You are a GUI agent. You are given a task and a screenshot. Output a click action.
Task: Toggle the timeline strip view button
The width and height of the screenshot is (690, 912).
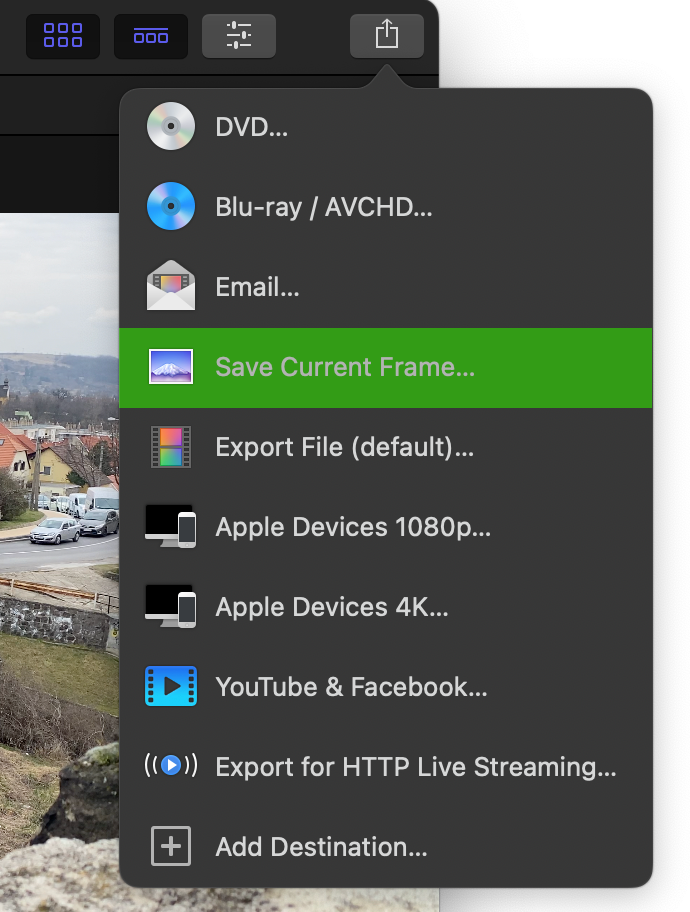pos(151,36)
